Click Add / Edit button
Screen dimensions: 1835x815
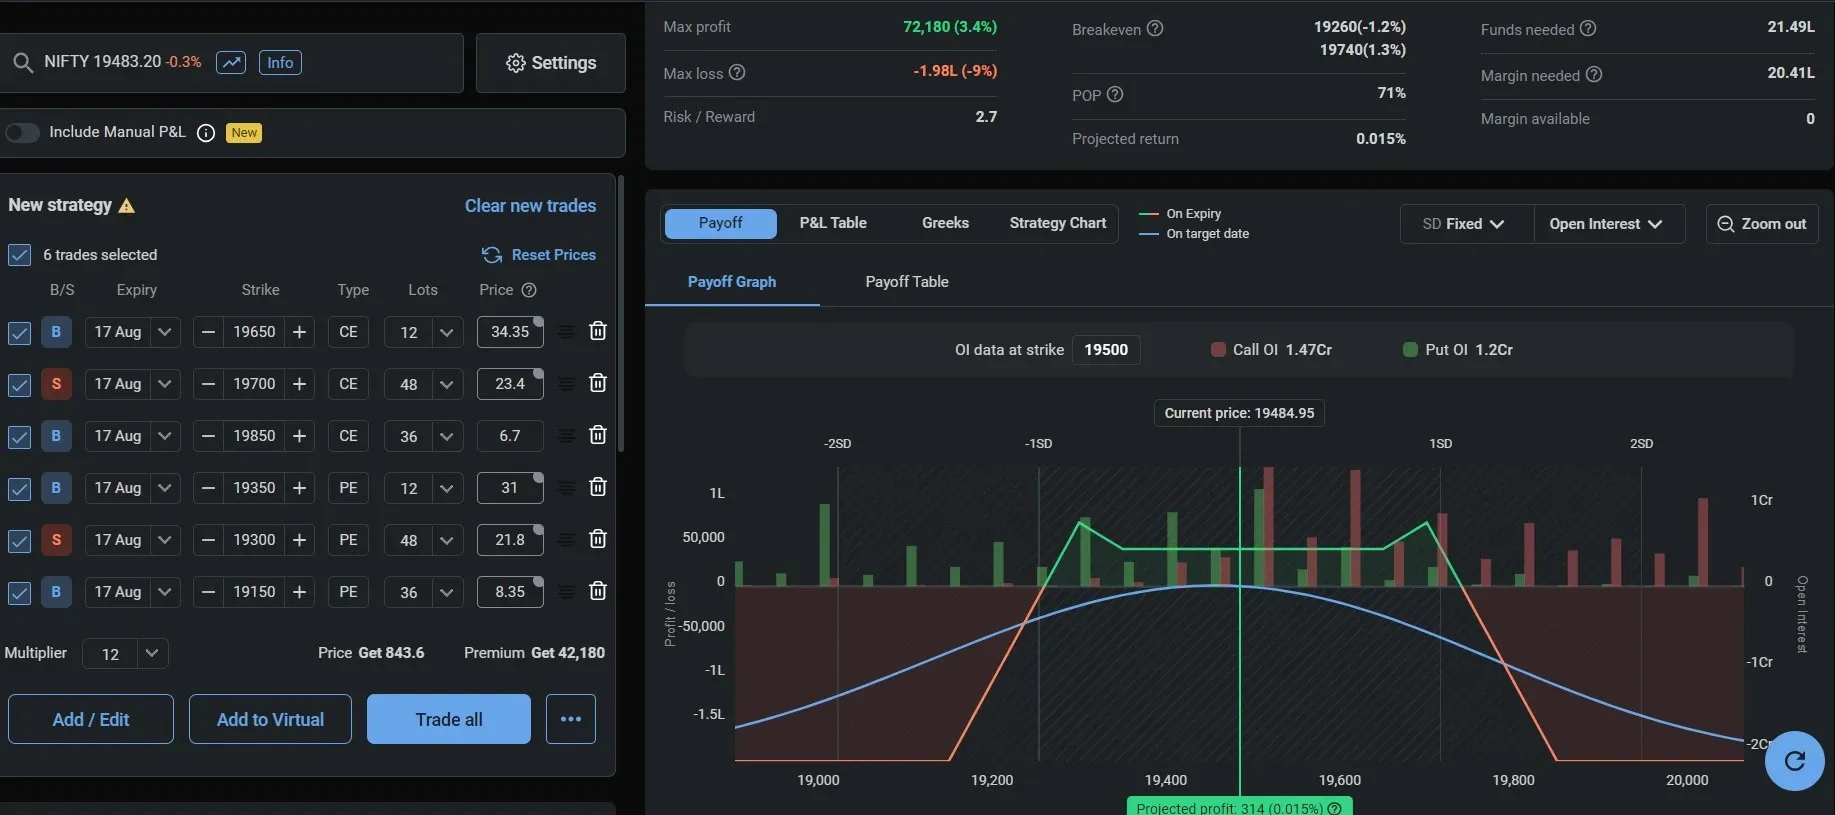(x=91, y=719)
